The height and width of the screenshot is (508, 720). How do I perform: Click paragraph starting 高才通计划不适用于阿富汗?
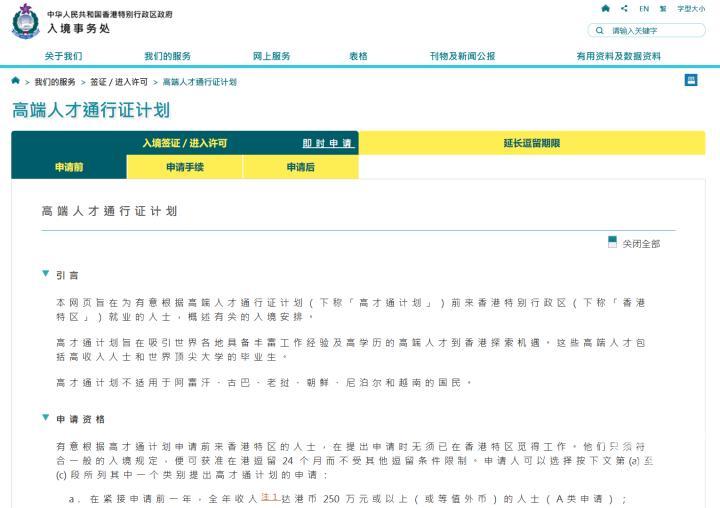tap(264, 383)
